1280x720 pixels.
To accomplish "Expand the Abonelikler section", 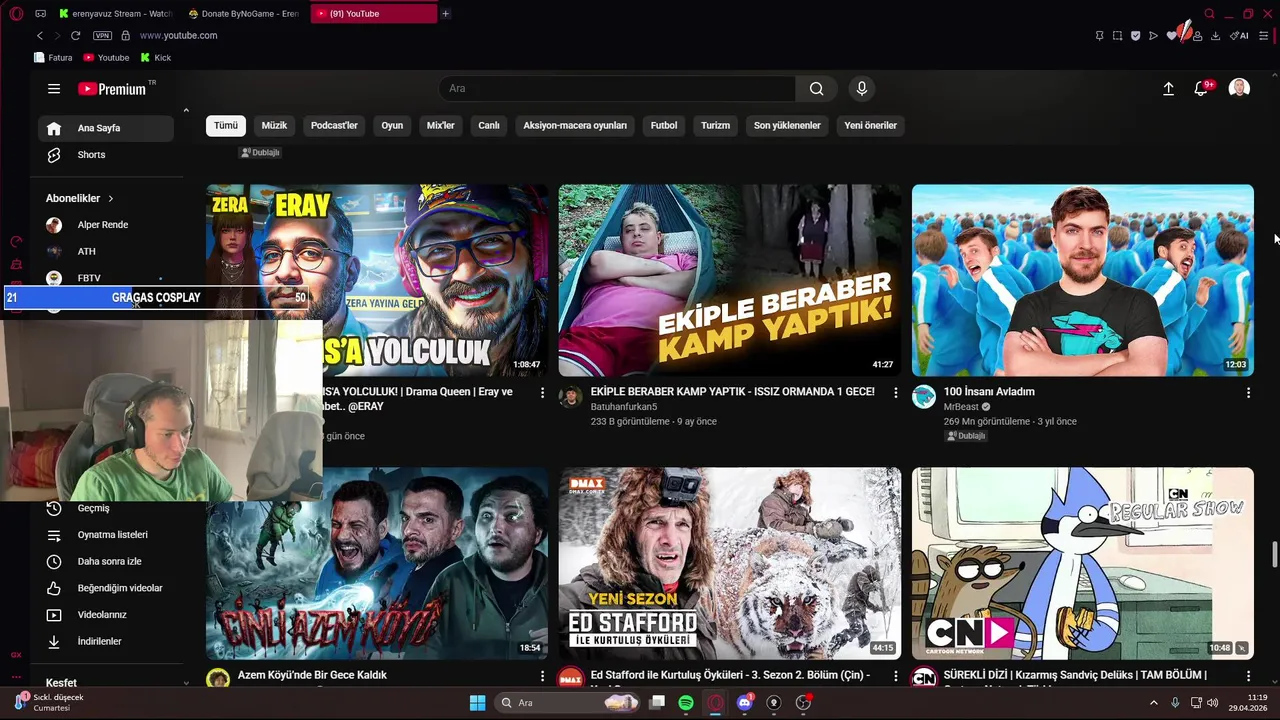I will pyautogui.click(x=80, y=198).
